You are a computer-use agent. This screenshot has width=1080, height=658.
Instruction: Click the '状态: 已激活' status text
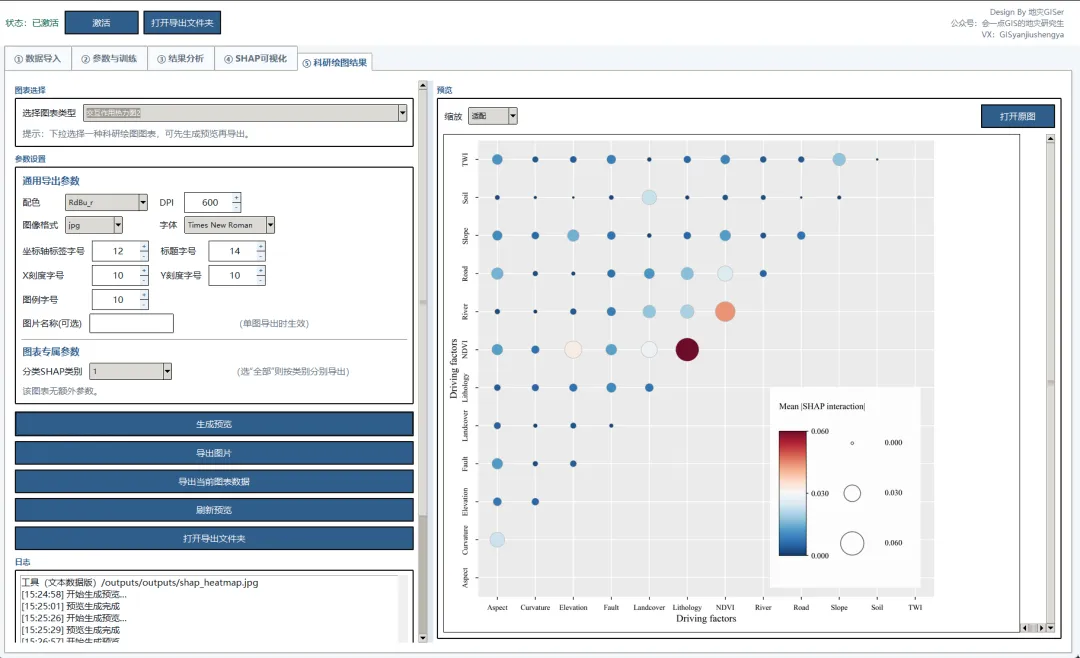(x=32, y=23)
